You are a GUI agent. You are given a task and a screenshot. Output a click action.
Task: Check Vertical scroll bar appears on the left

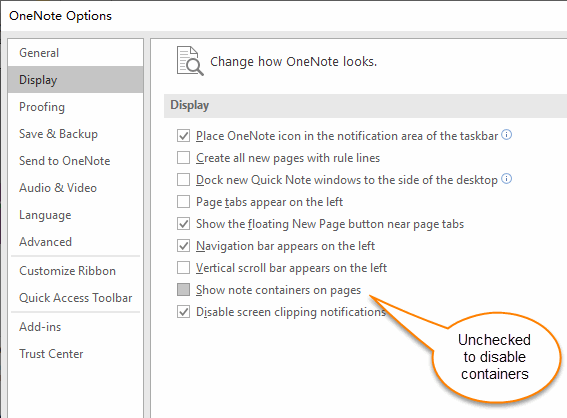tap(183, 268)
